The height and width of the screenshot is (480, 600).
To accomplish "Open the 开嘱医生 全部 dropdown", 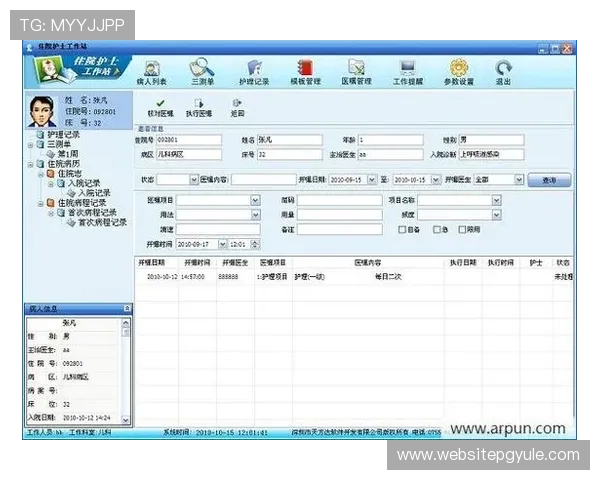I will click(x=518, y=180).
